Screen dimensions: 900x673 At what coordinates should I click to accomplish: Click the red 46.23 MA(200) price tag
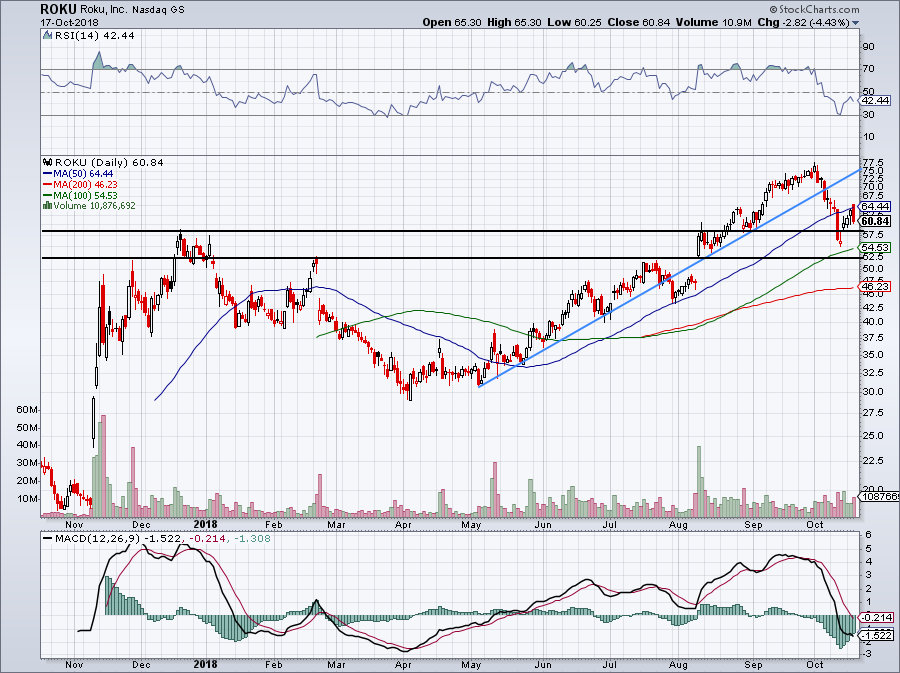[x=875, y=285]
